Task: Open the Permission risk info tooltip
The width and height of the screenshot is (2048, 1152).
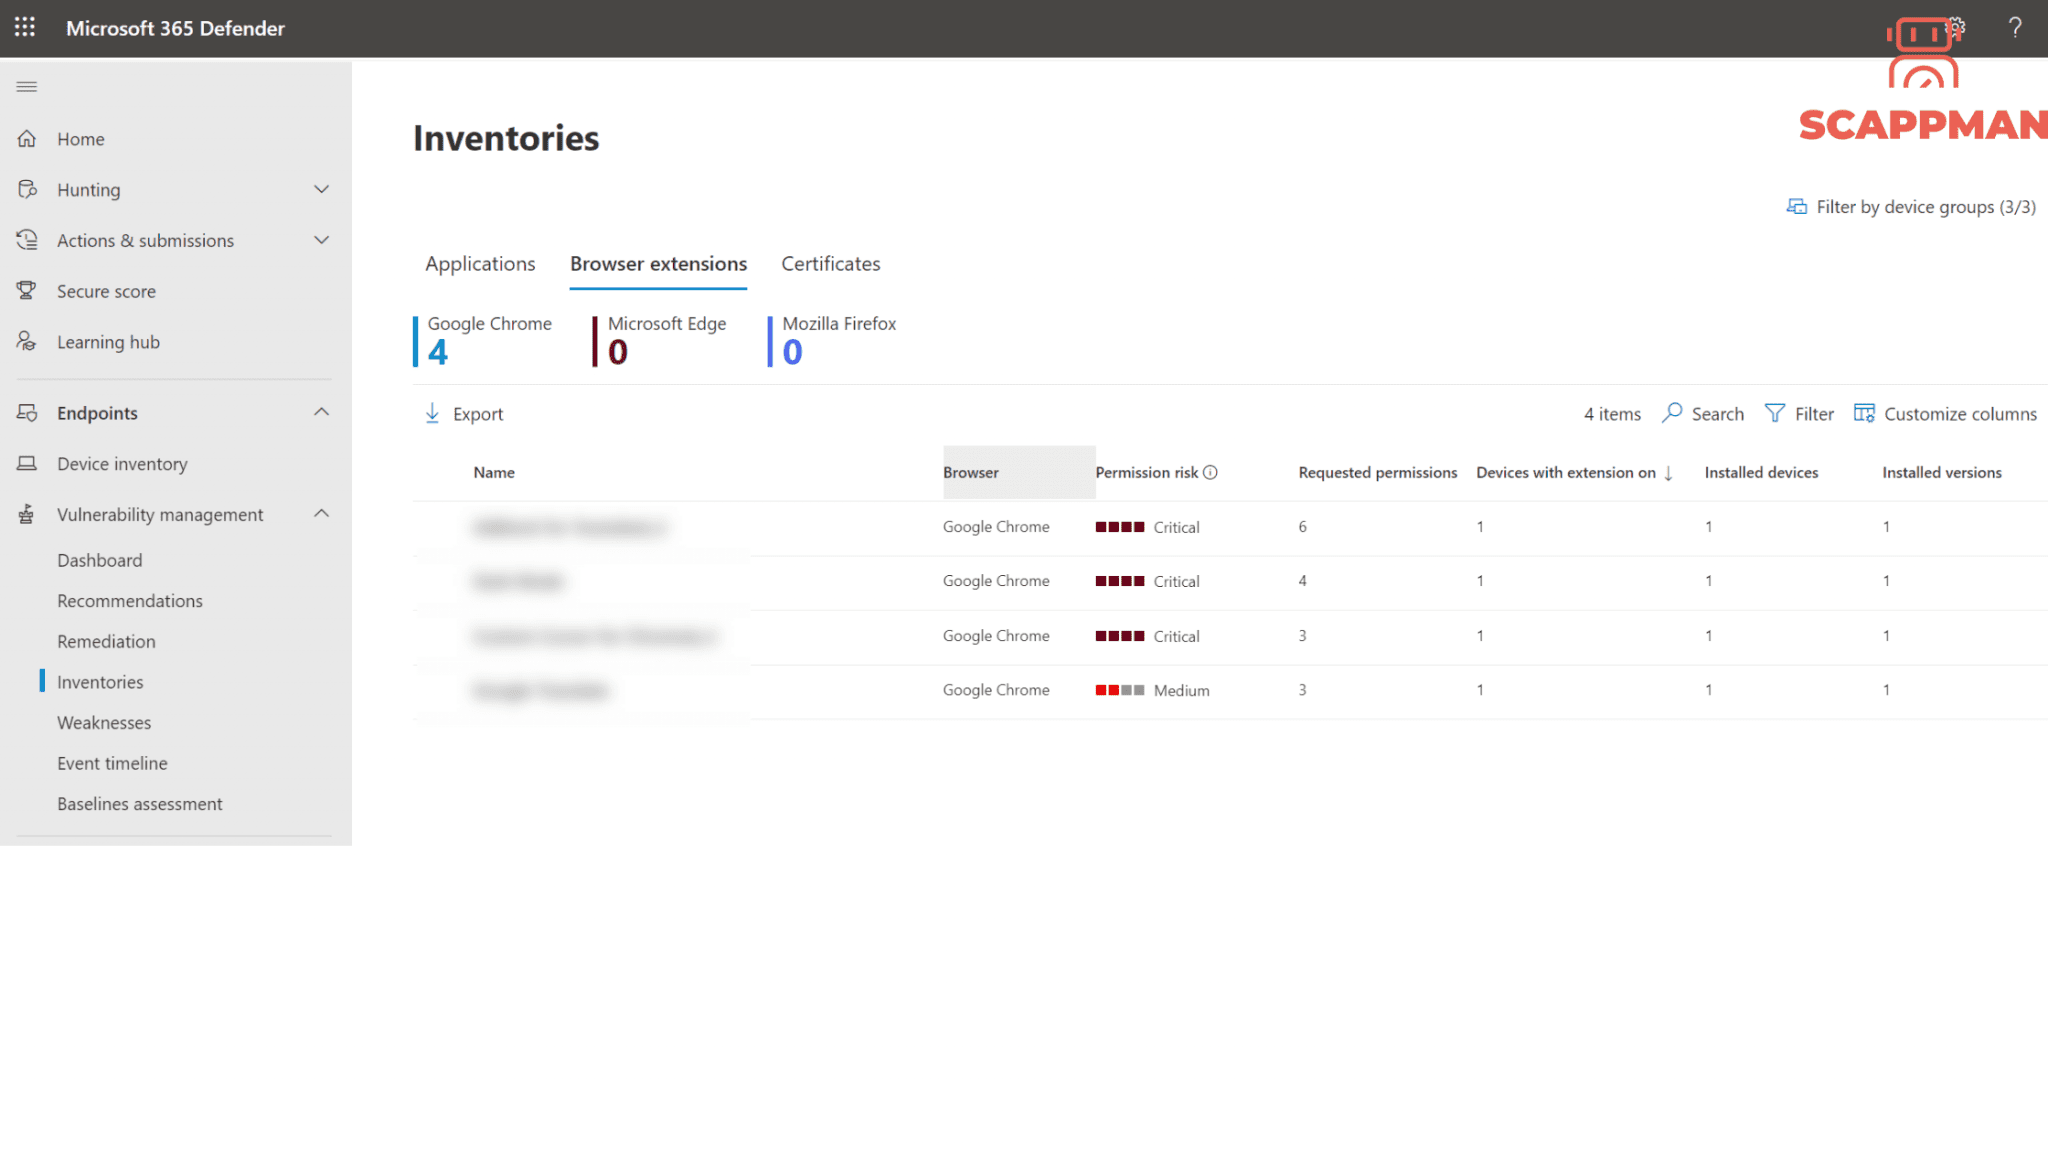Action: 1211,472
